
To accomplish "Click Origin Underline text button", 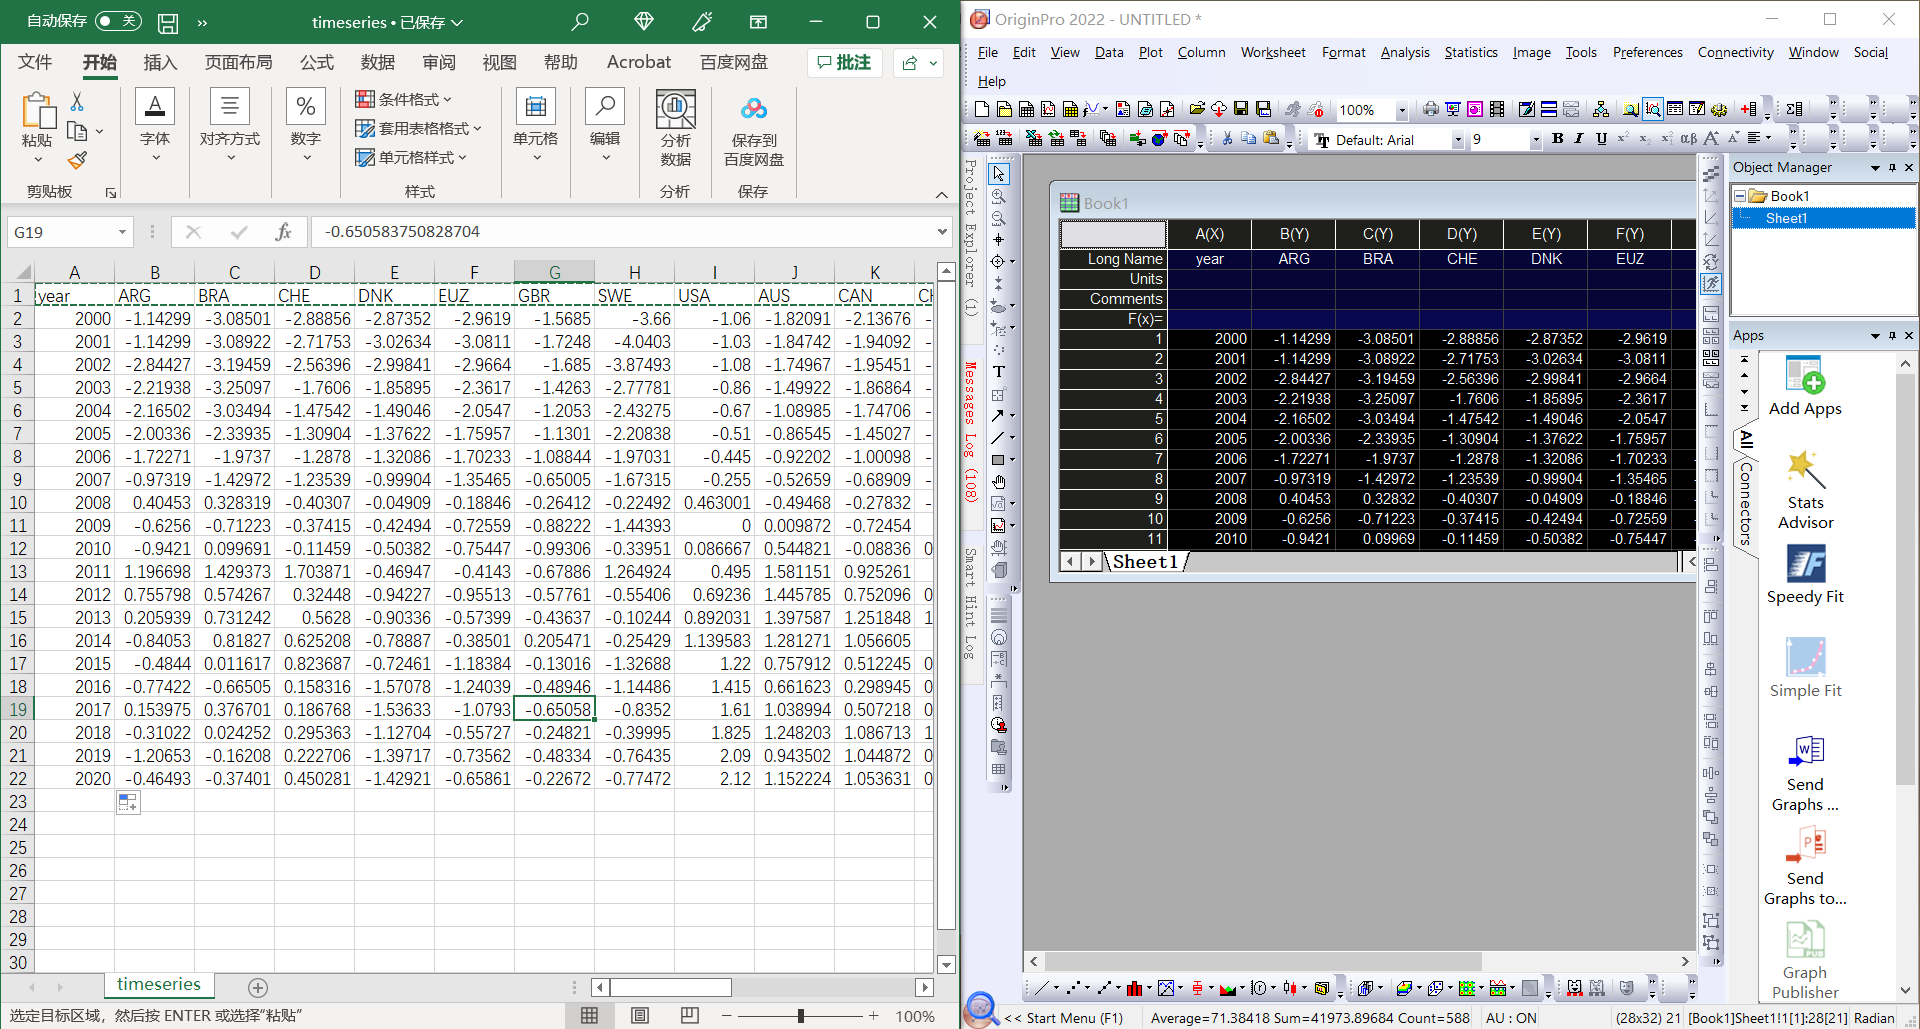I will click(x=1601, y=139).
